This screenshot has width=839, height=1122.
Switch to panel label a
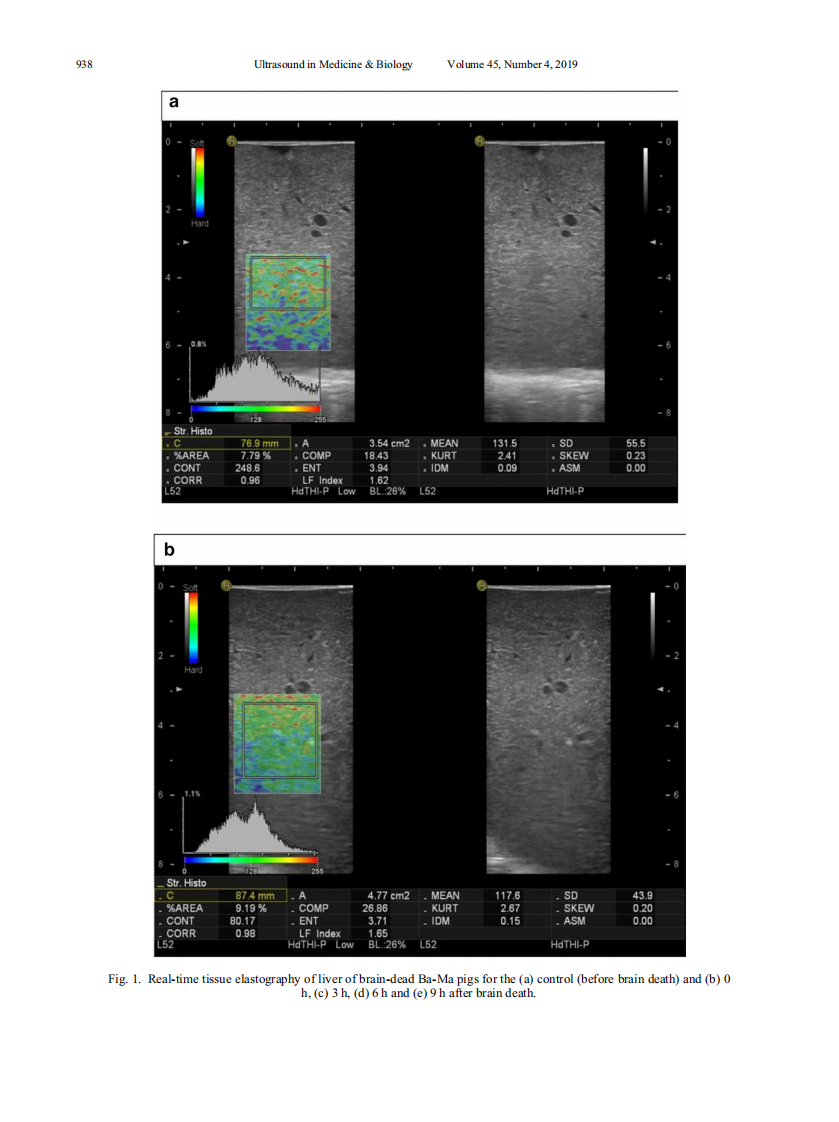click(175, 101)
